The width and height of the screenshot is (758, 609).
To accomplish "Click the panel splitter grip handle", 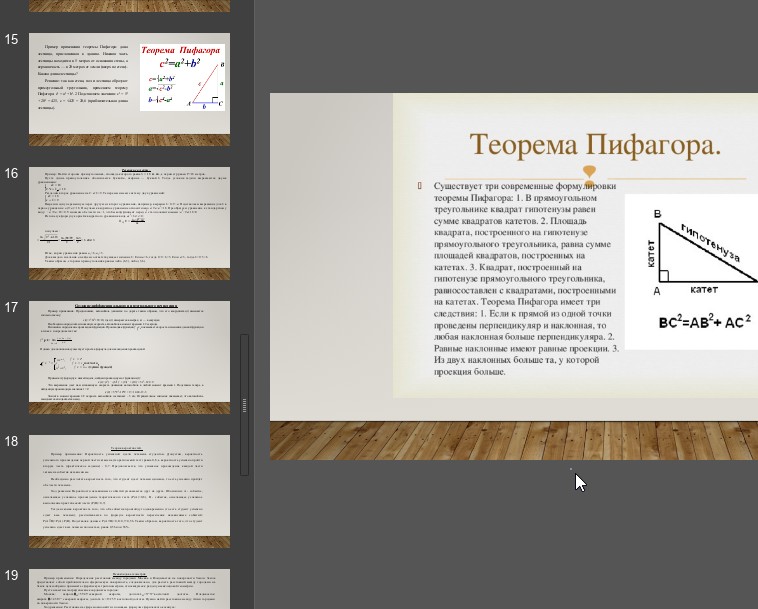I will [x=245, y=405].
